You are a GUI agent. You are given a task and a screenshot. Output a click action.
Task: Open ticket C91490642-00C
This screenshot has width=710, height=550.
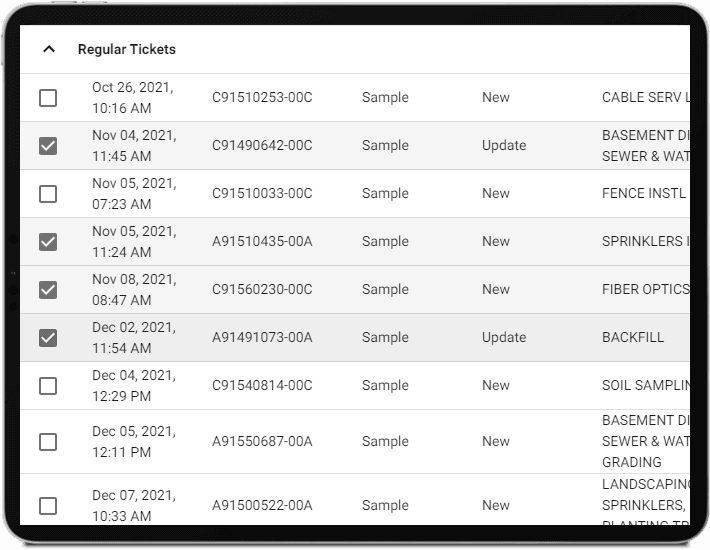tap(262, 145)
